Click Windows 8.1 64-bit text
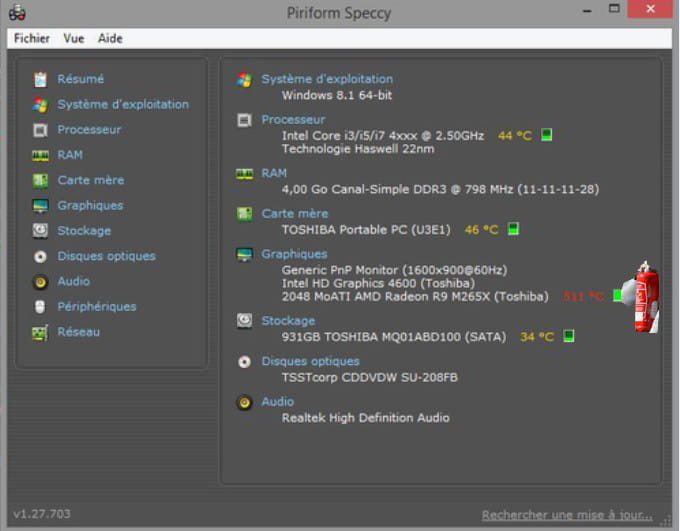 pos(337,95)
